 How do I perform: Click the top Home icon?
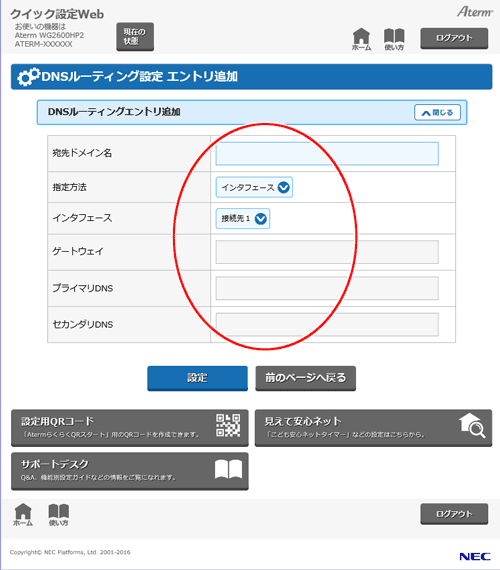click(x=361, y=39)
